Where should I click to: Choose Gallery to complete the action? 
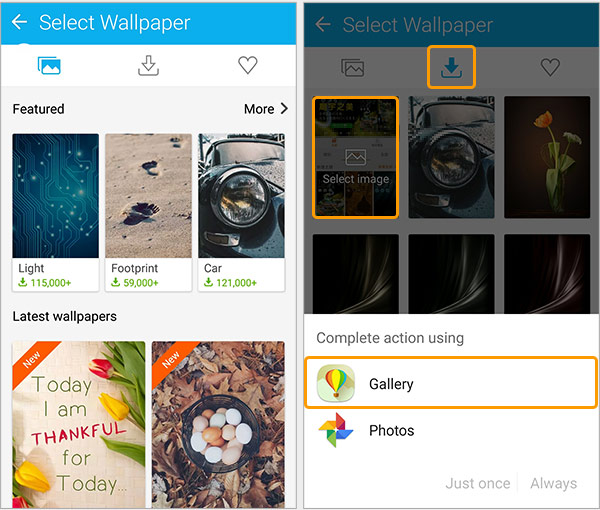pyautogui.click(x=451, y=384)
